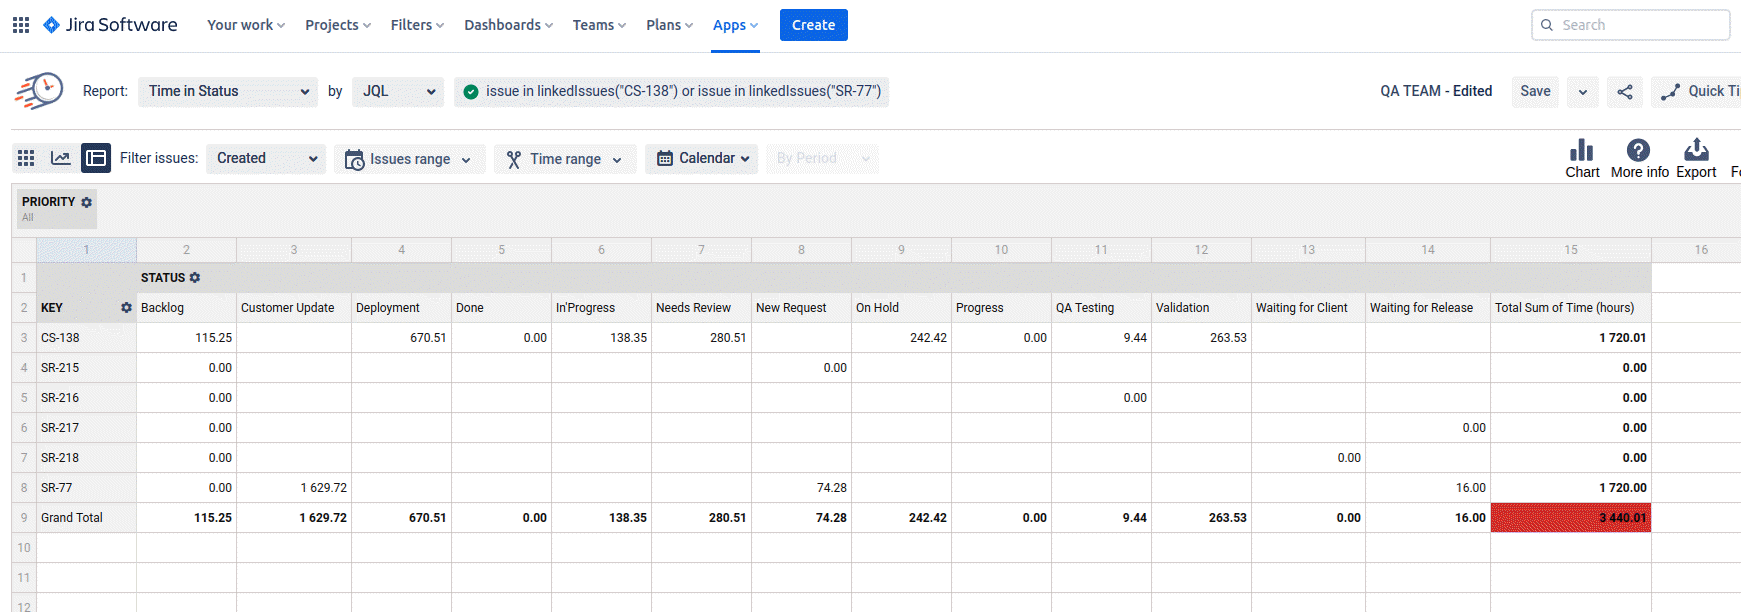Select the pivot table view icon
This screenshot has height=612, width=1741.
[x=96, y=158]
